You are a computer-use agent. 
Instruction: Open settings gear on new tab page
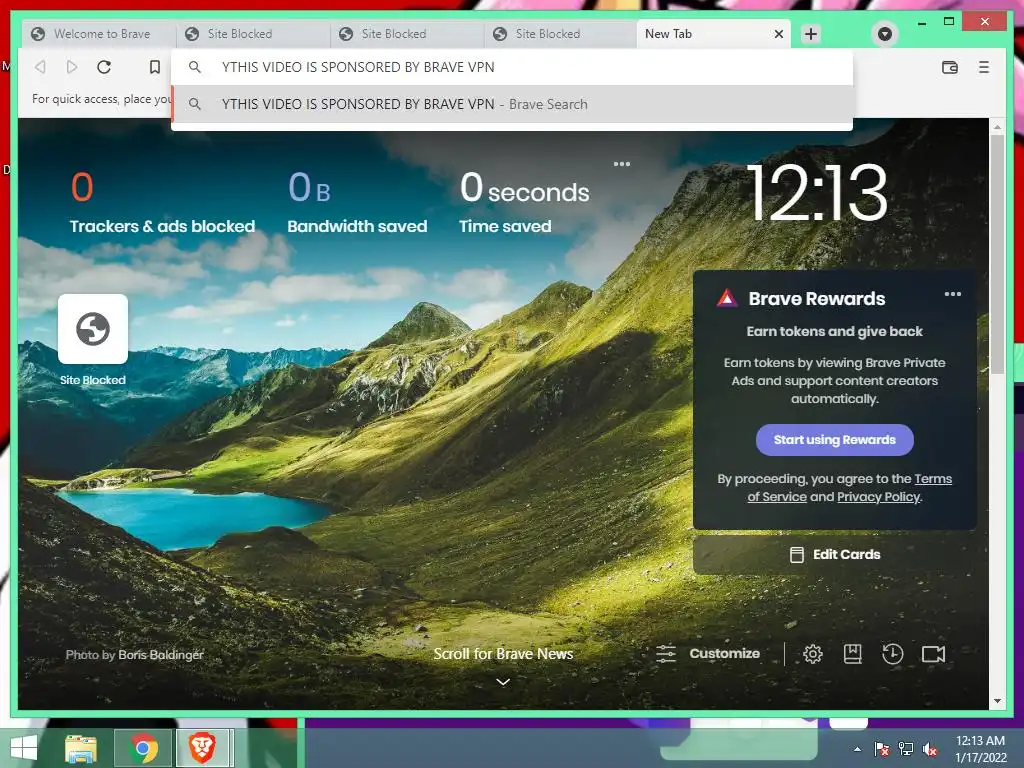(812, 654)
